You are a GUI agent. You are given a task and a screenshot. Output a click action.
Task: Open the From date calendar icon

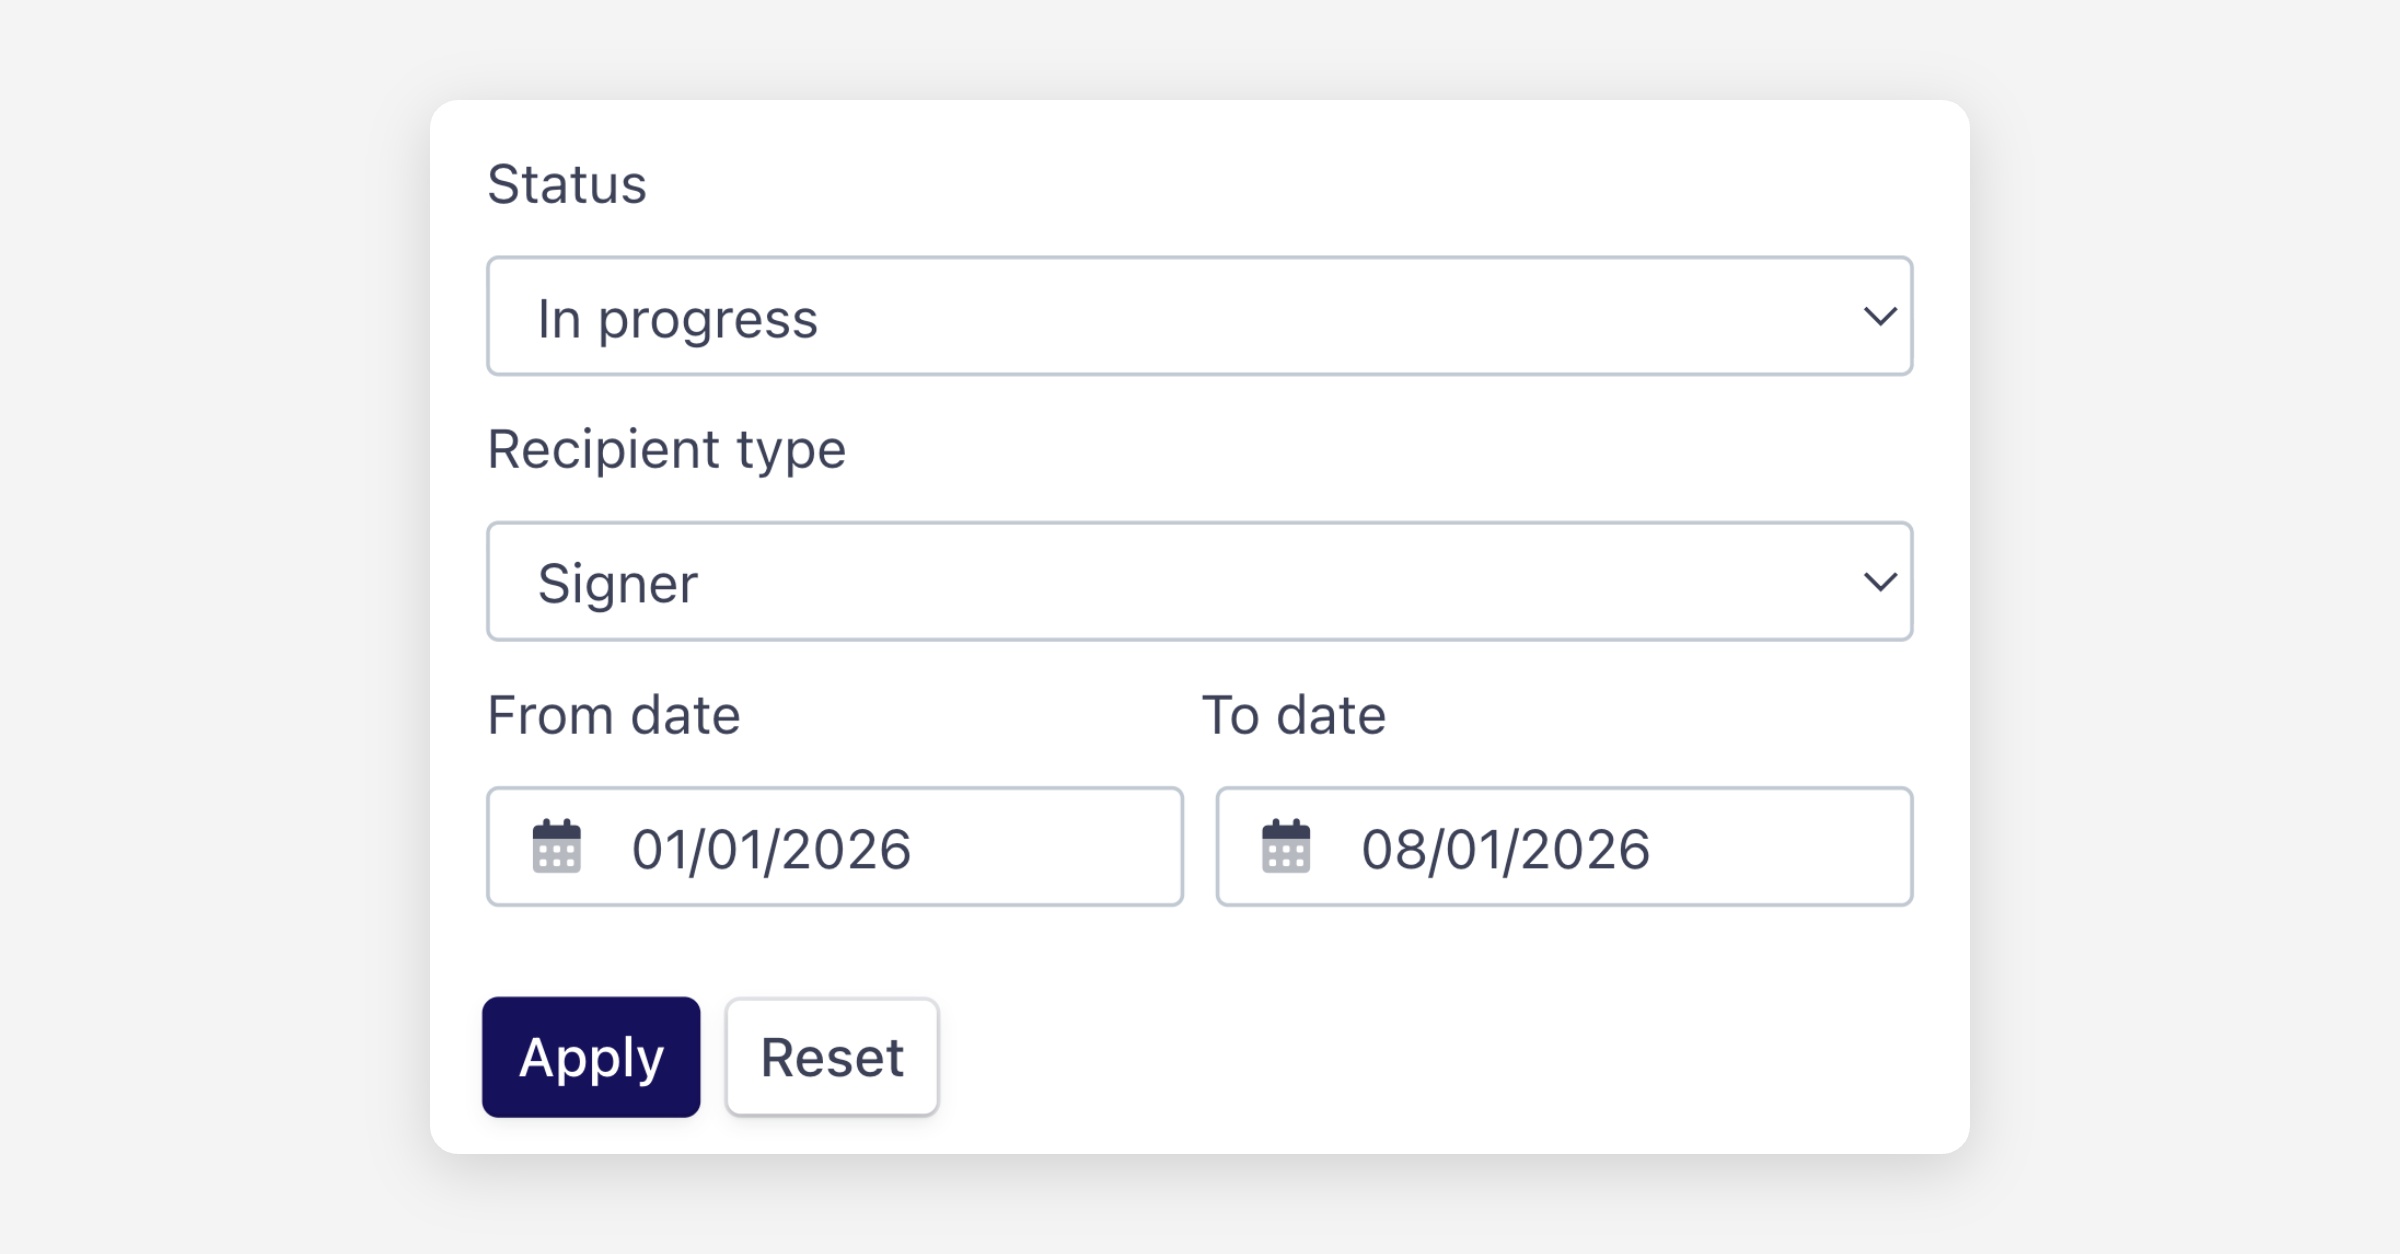point(557,847)
